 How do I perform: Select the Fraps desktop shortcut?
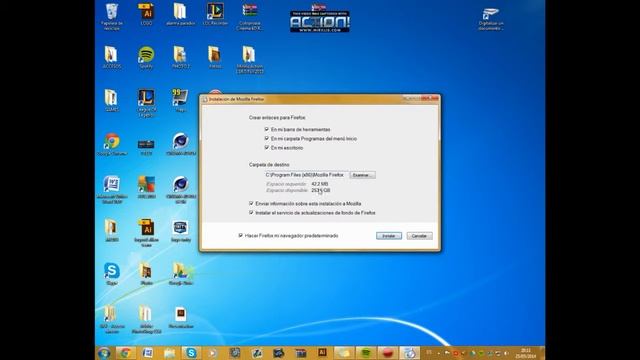pos(180,101)
